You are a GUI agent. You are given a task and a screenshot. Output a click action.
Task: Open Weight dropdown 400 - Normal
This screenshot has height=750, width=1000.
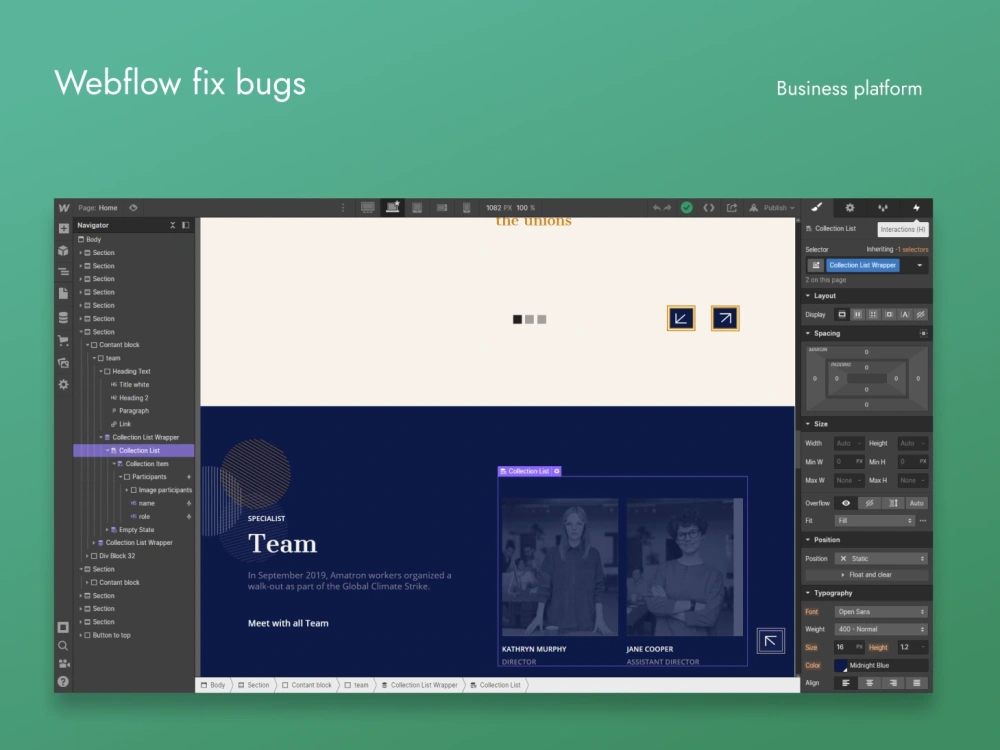[x=881, y=629]
